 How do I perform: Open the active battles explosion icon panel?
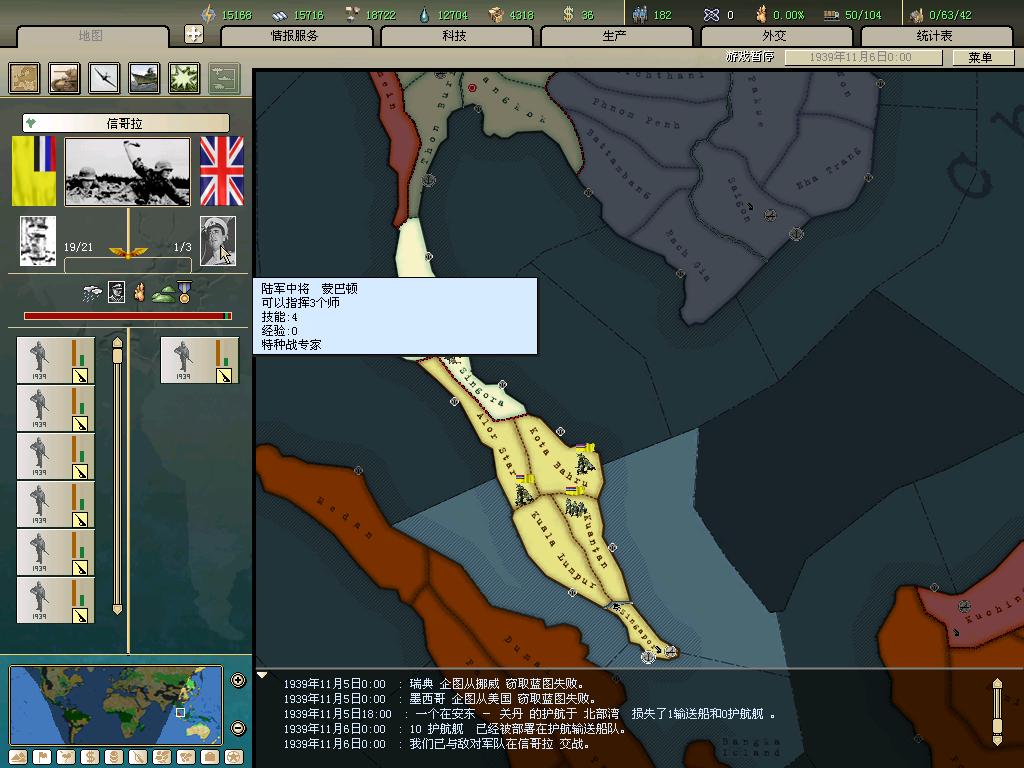(184, 78)
